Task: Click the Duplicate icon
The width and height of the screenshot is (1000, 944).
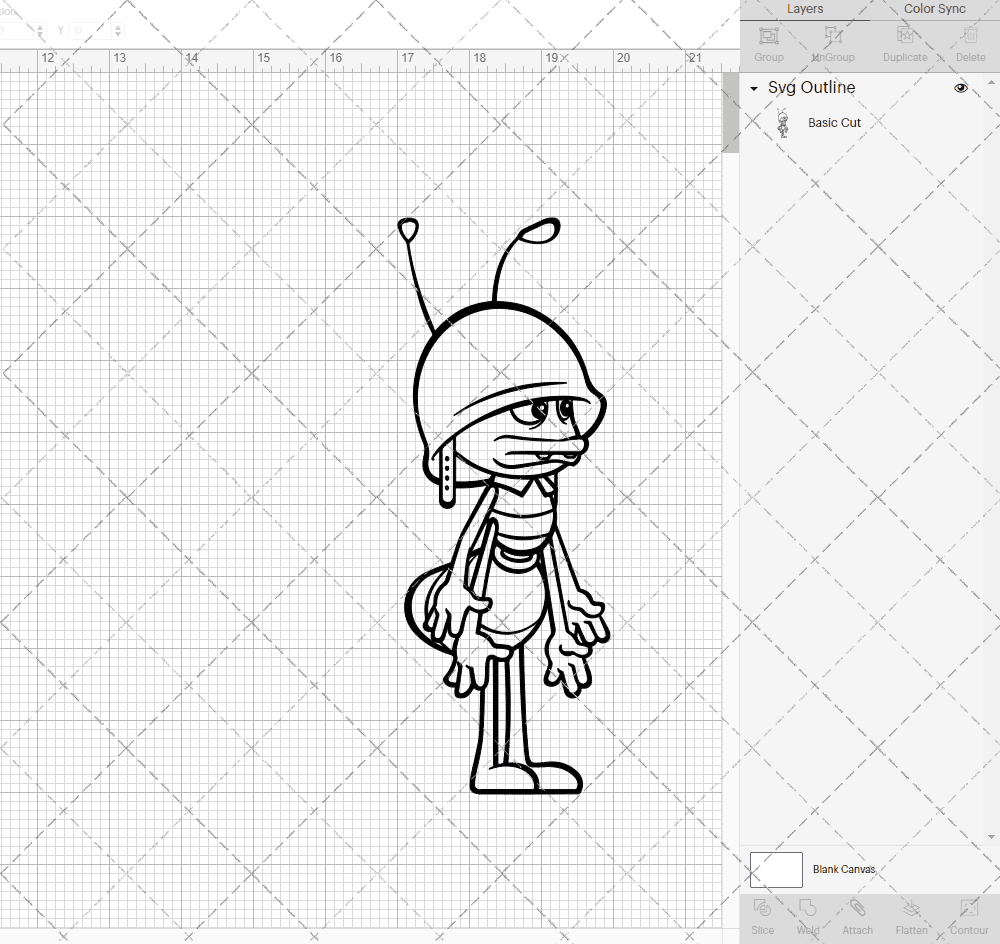Action: point(904,36)
